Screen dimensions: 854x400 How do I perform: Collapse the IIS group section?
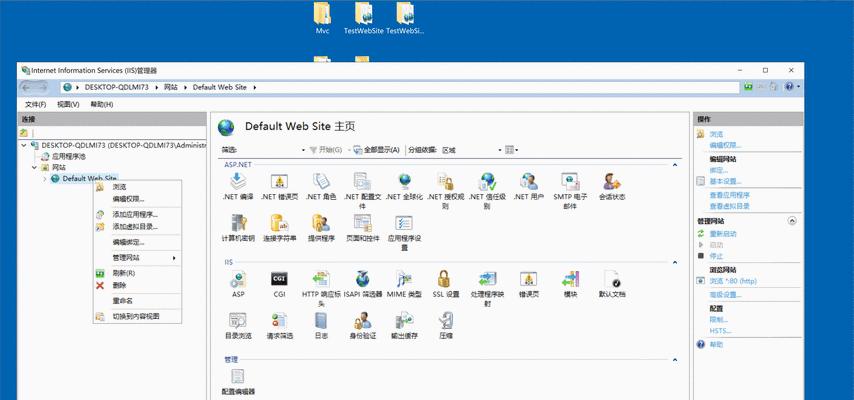tap(675, 262)
